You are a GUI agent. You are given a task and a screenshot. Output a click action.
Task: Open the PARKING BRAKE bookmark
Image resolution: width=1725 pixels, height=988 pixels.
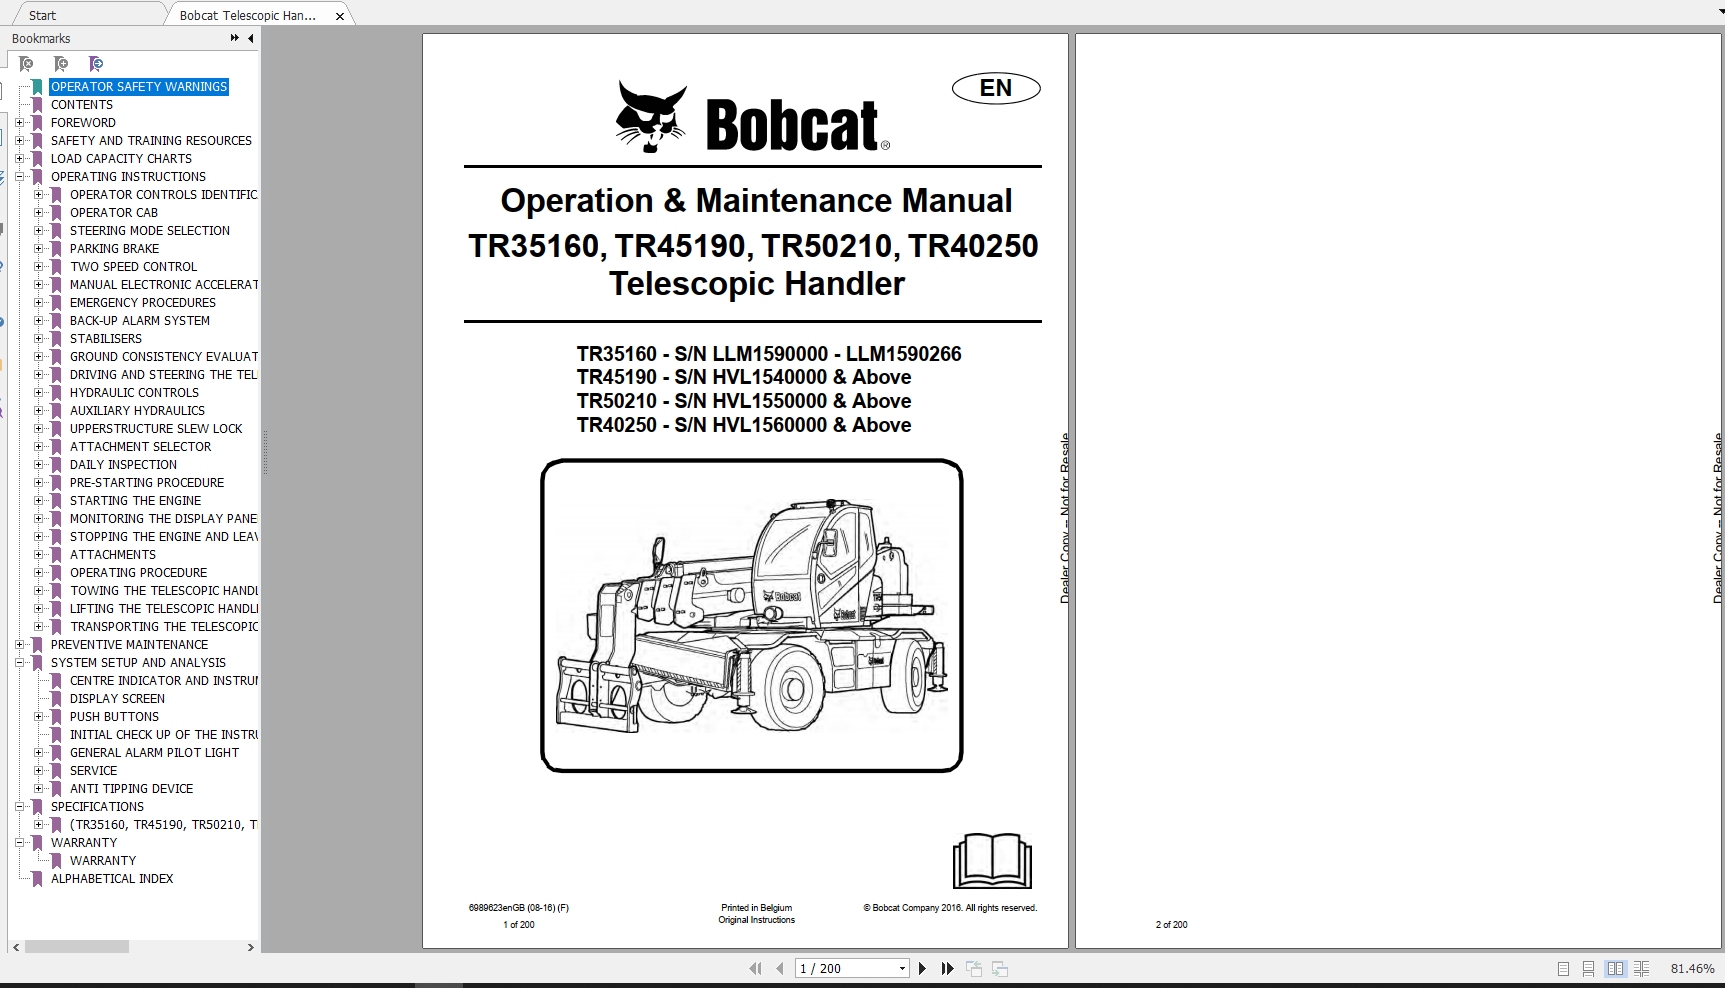114,249
